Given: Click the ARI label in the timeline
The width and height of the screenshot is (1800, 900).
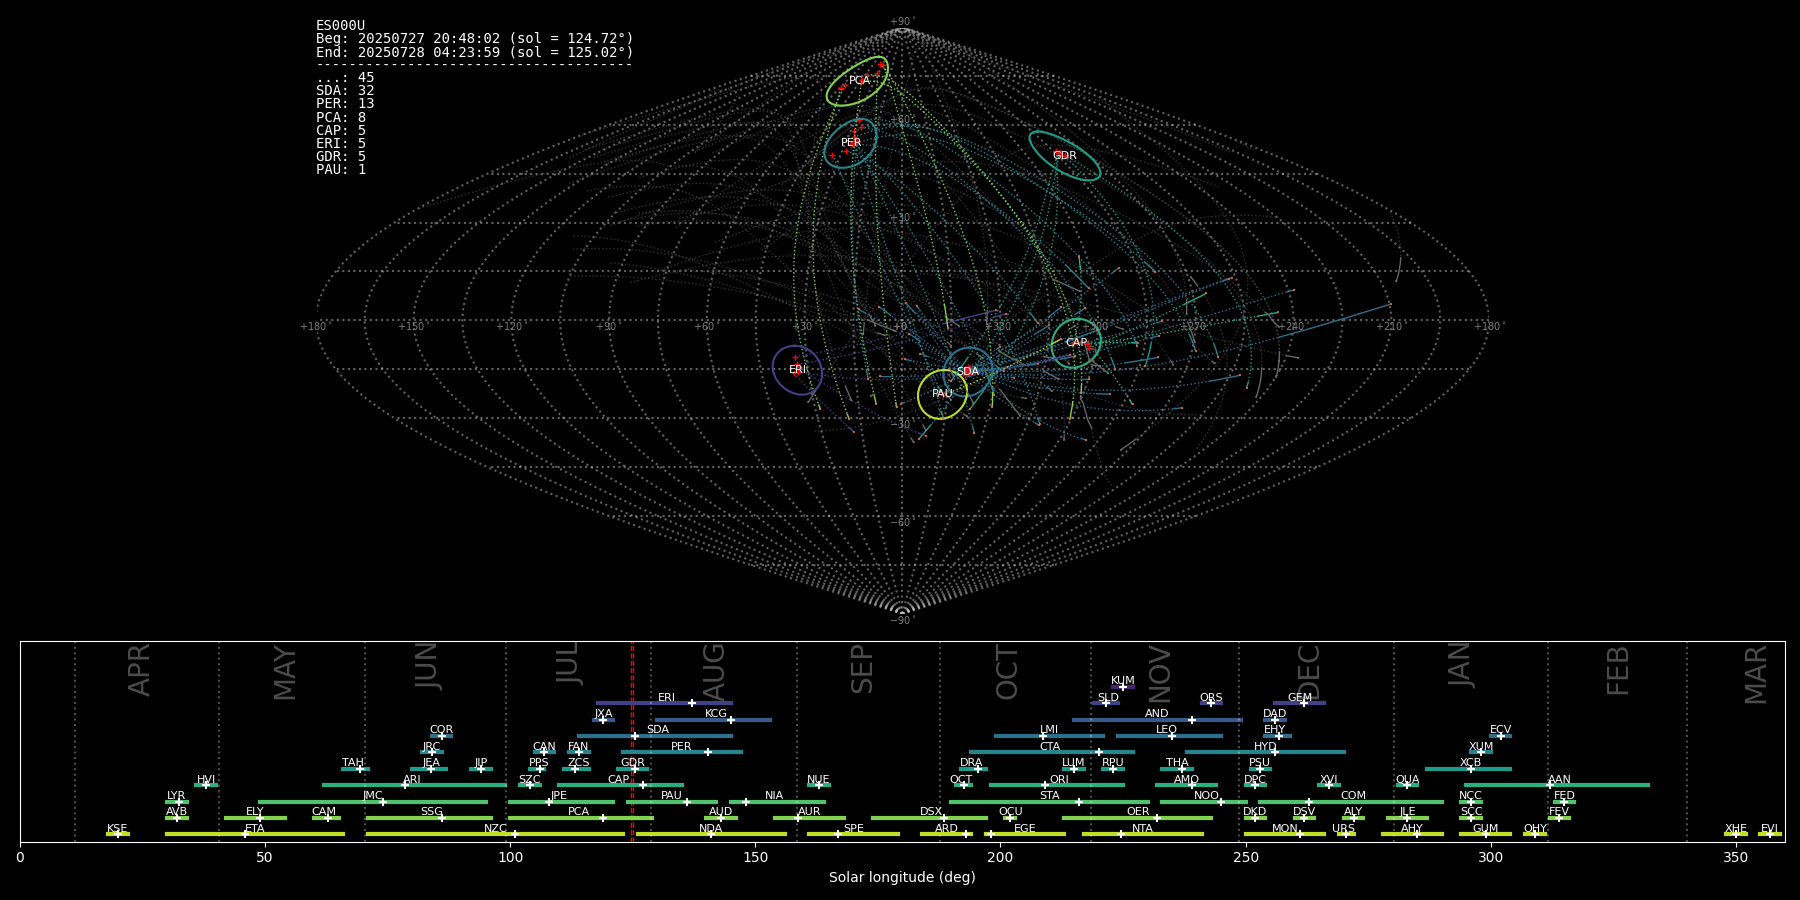Looking at the screenshot, I should (x=412, y=779).
